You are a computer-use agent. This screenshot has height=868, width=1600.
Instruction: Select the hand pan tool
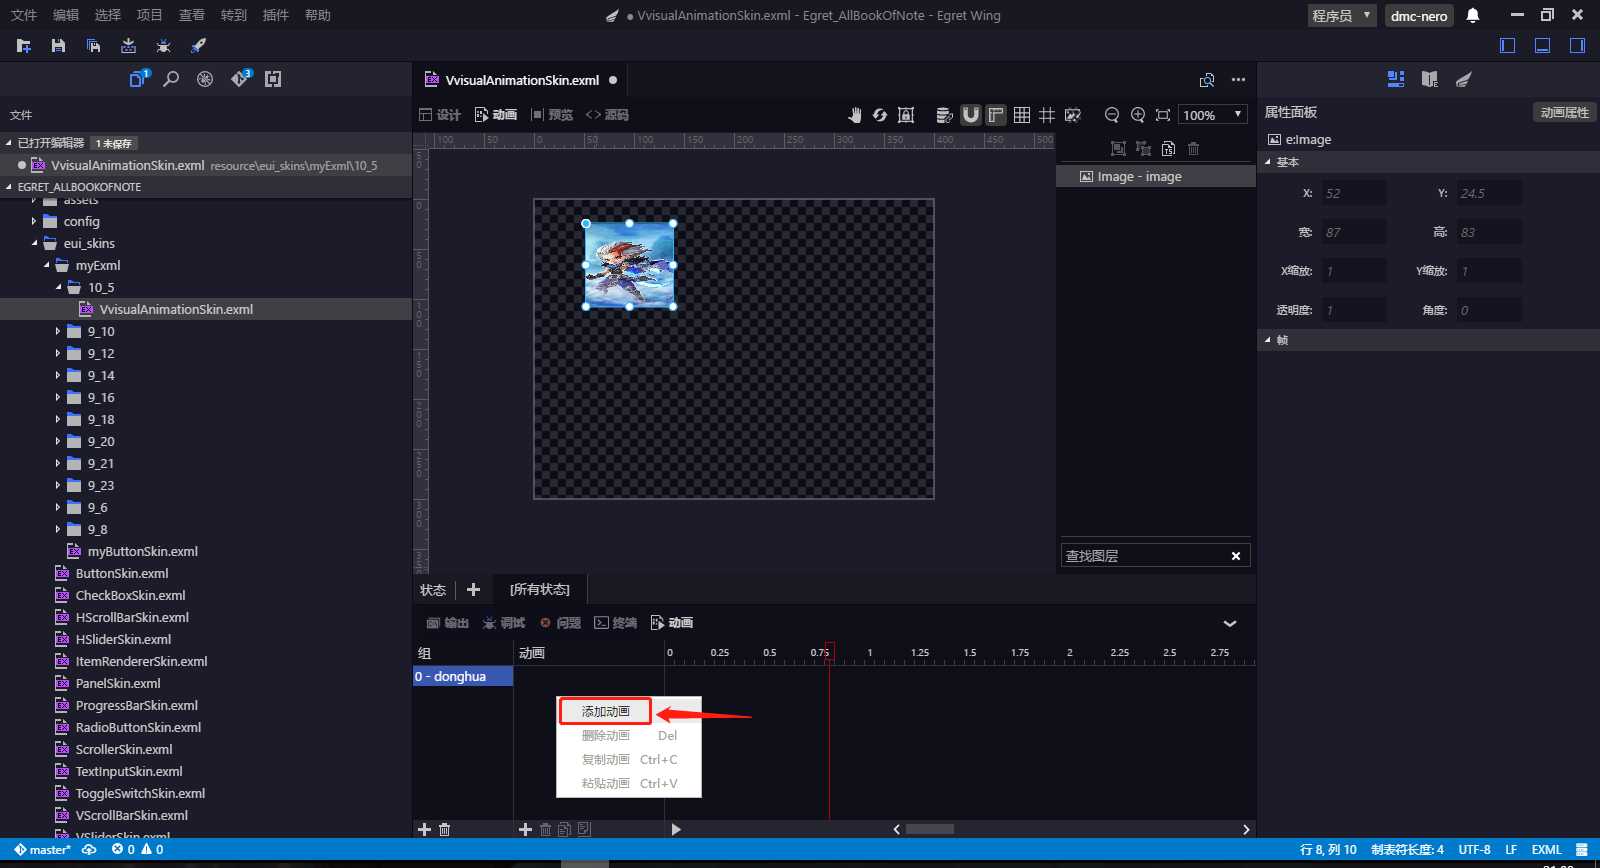pos(854,115)
